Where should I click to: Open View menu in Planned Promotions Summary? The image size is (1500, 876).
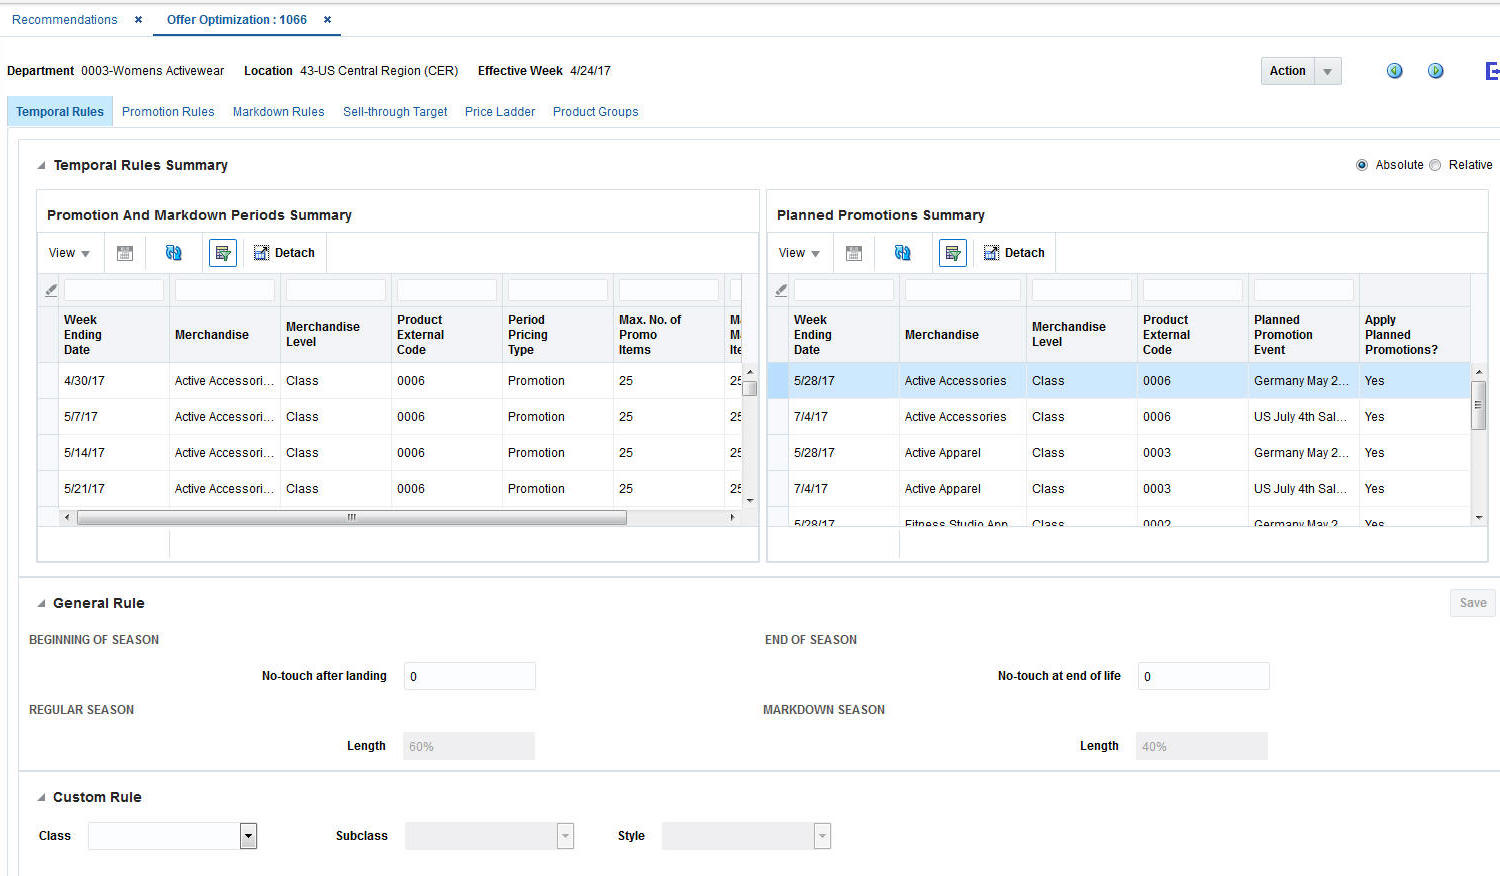[799, 253]
